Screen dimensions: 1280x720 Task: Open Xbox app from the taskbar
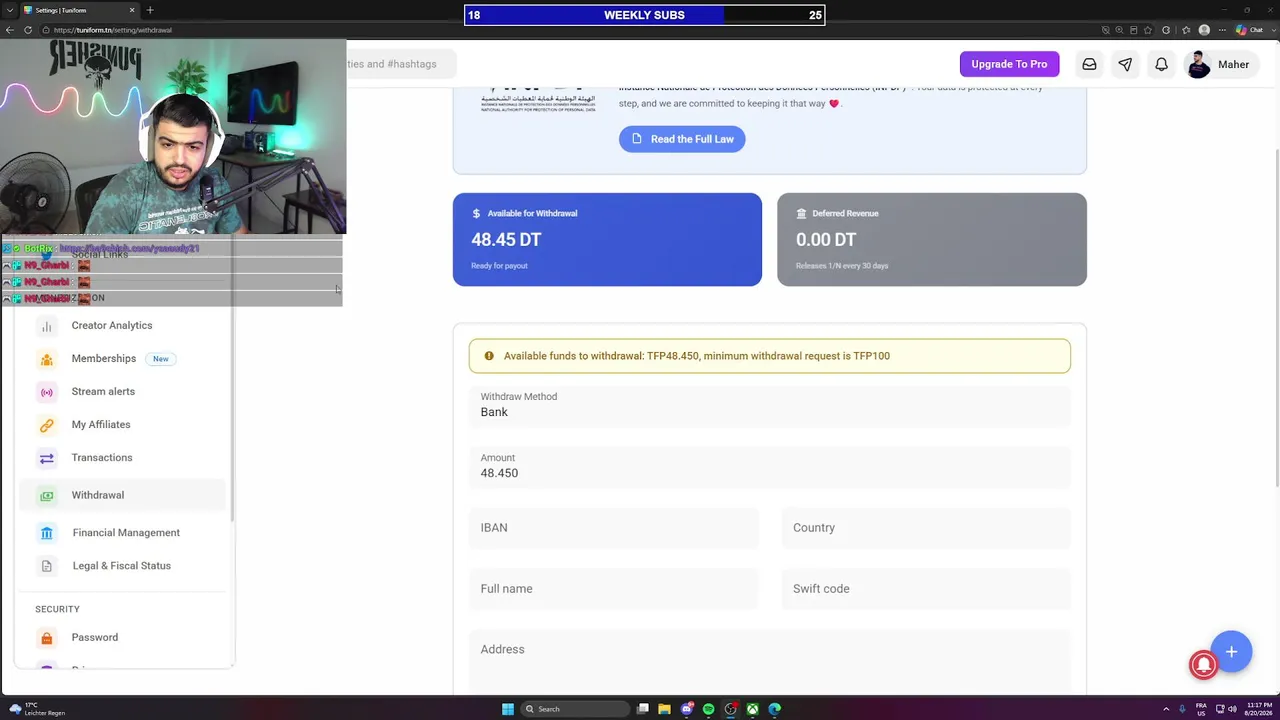[752, 709]
